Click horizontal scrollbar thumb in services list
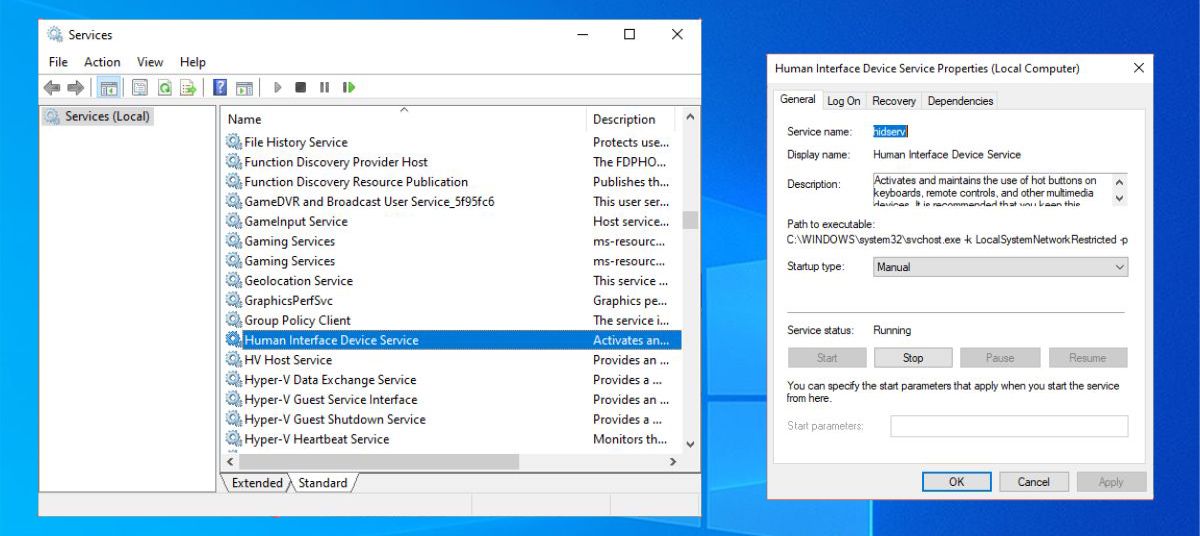This screenshot has height=536, width=1200. pos(380,462)
